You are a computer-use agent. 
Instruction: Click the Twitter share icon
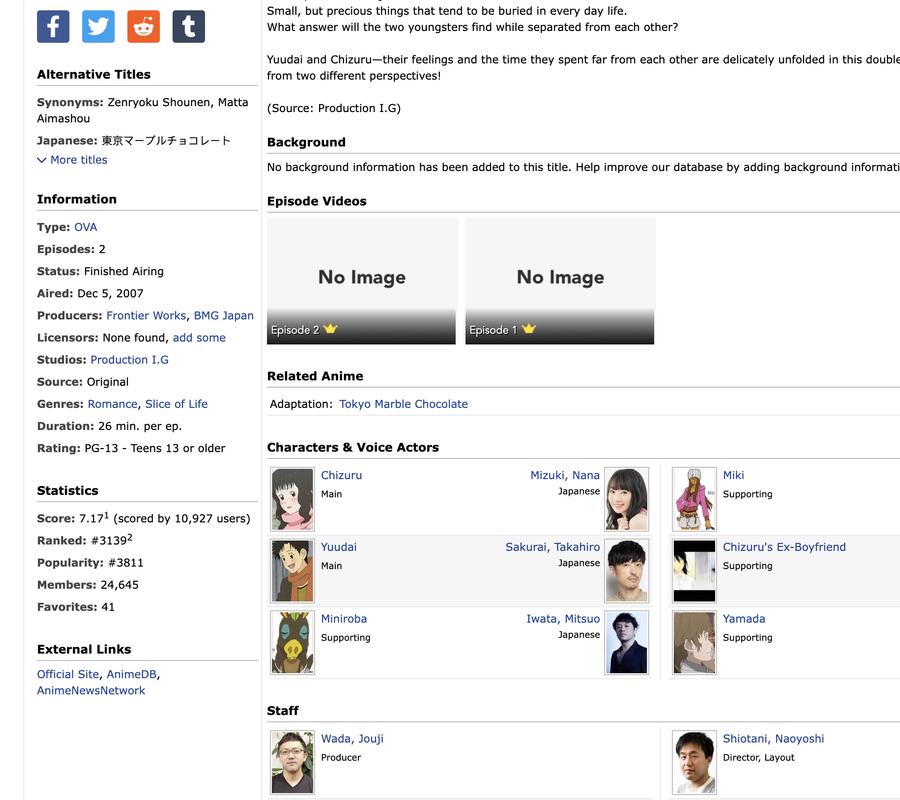click(98, 27)
